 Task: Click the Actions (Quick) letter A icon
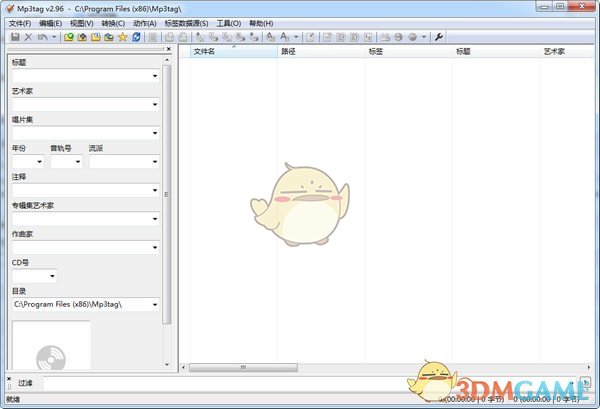coord(285,37)
